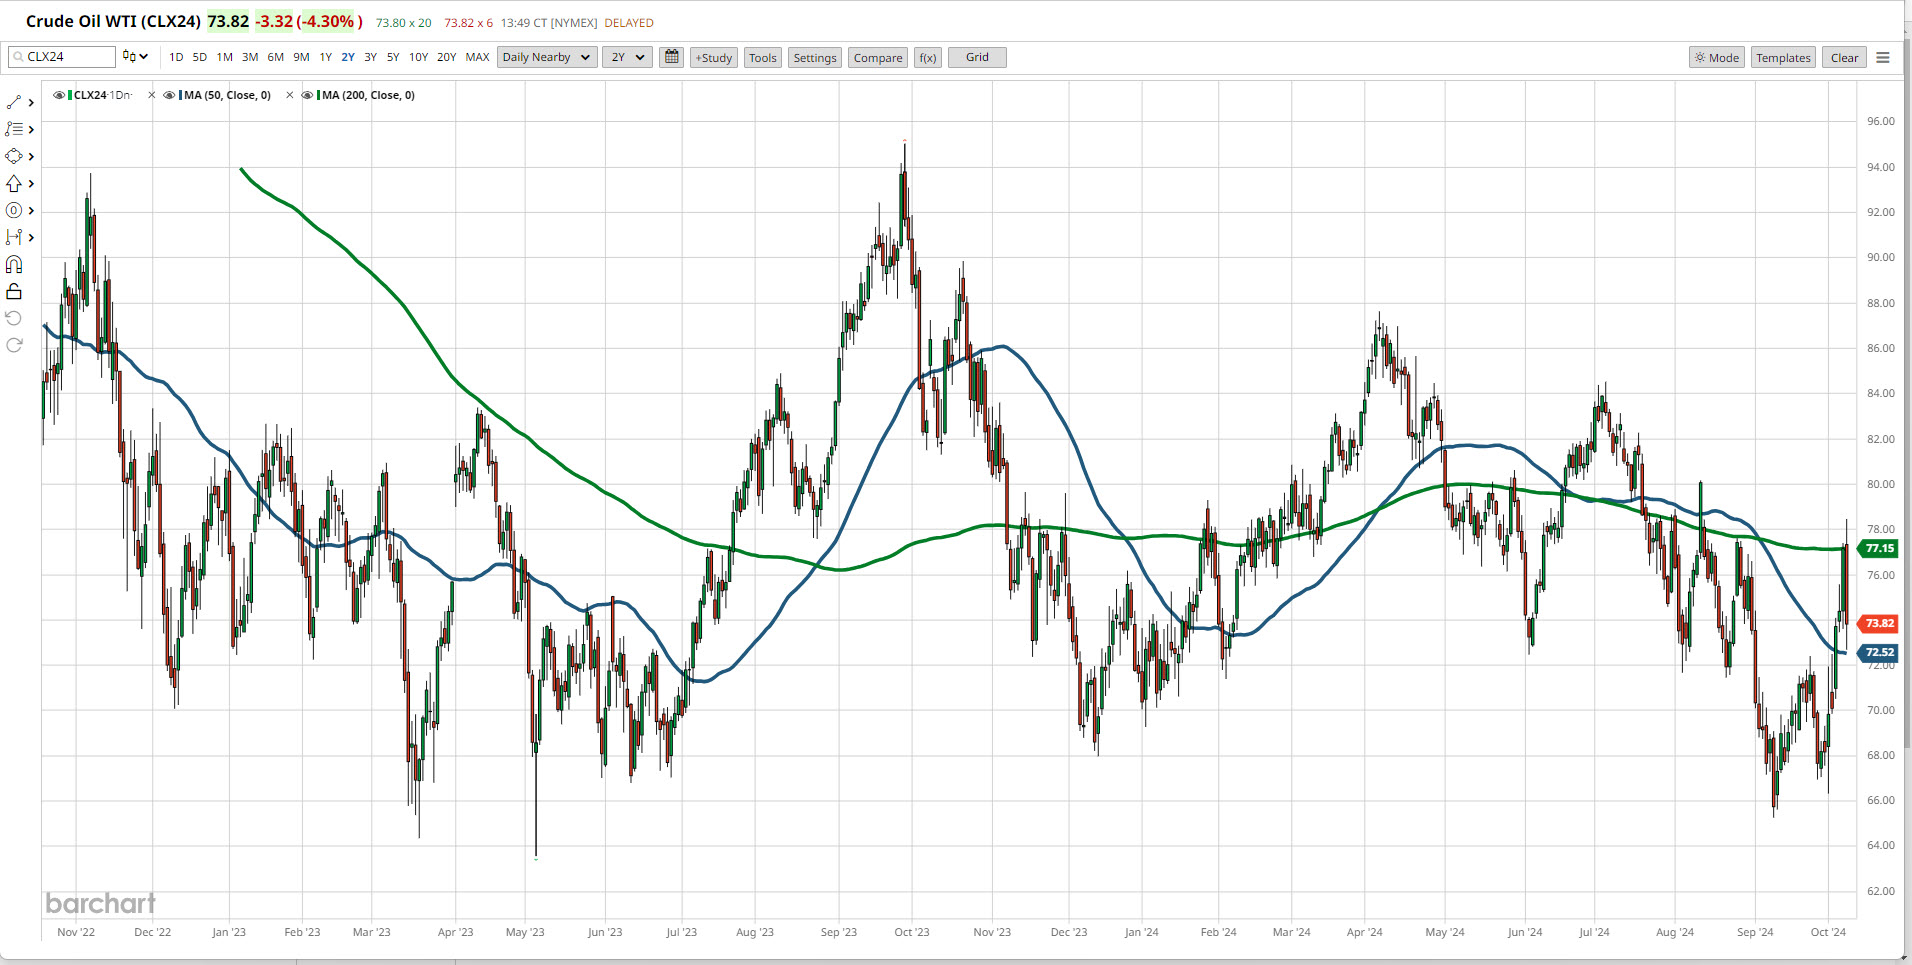Select the 6M time range

click(x=276, y=57)
